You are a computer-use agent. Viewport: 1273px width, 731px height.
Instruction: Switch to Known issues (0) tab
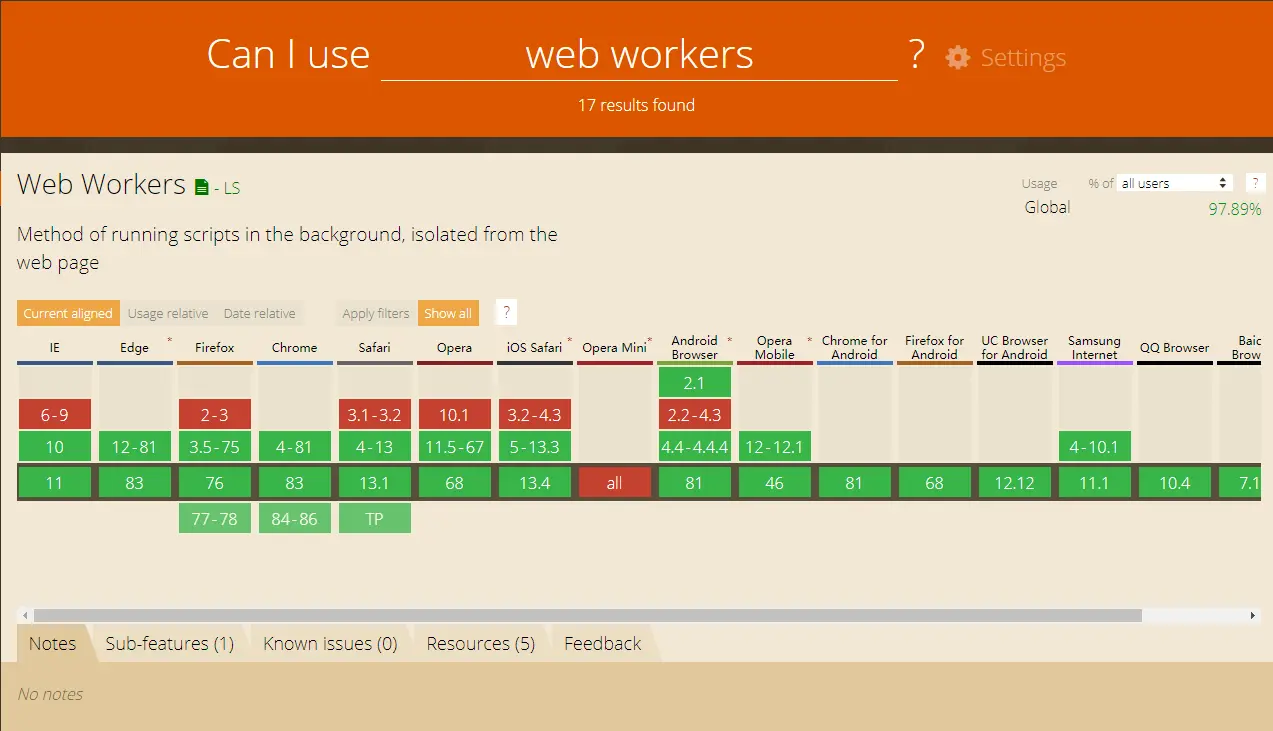point(330,643)
